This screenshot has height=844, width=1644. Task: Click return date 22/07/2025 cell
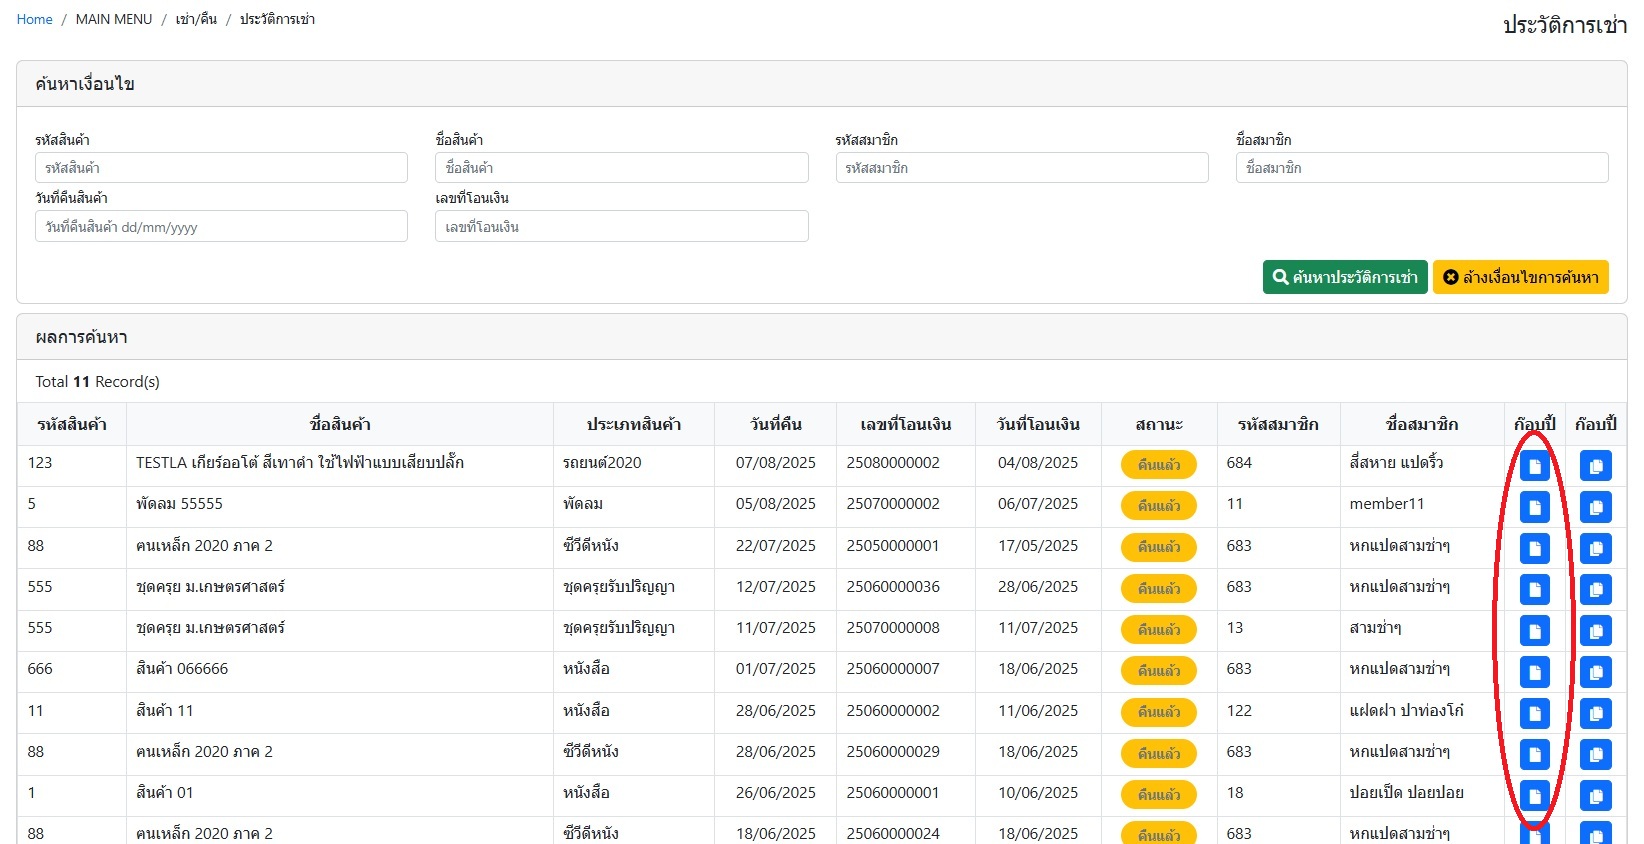776,546
